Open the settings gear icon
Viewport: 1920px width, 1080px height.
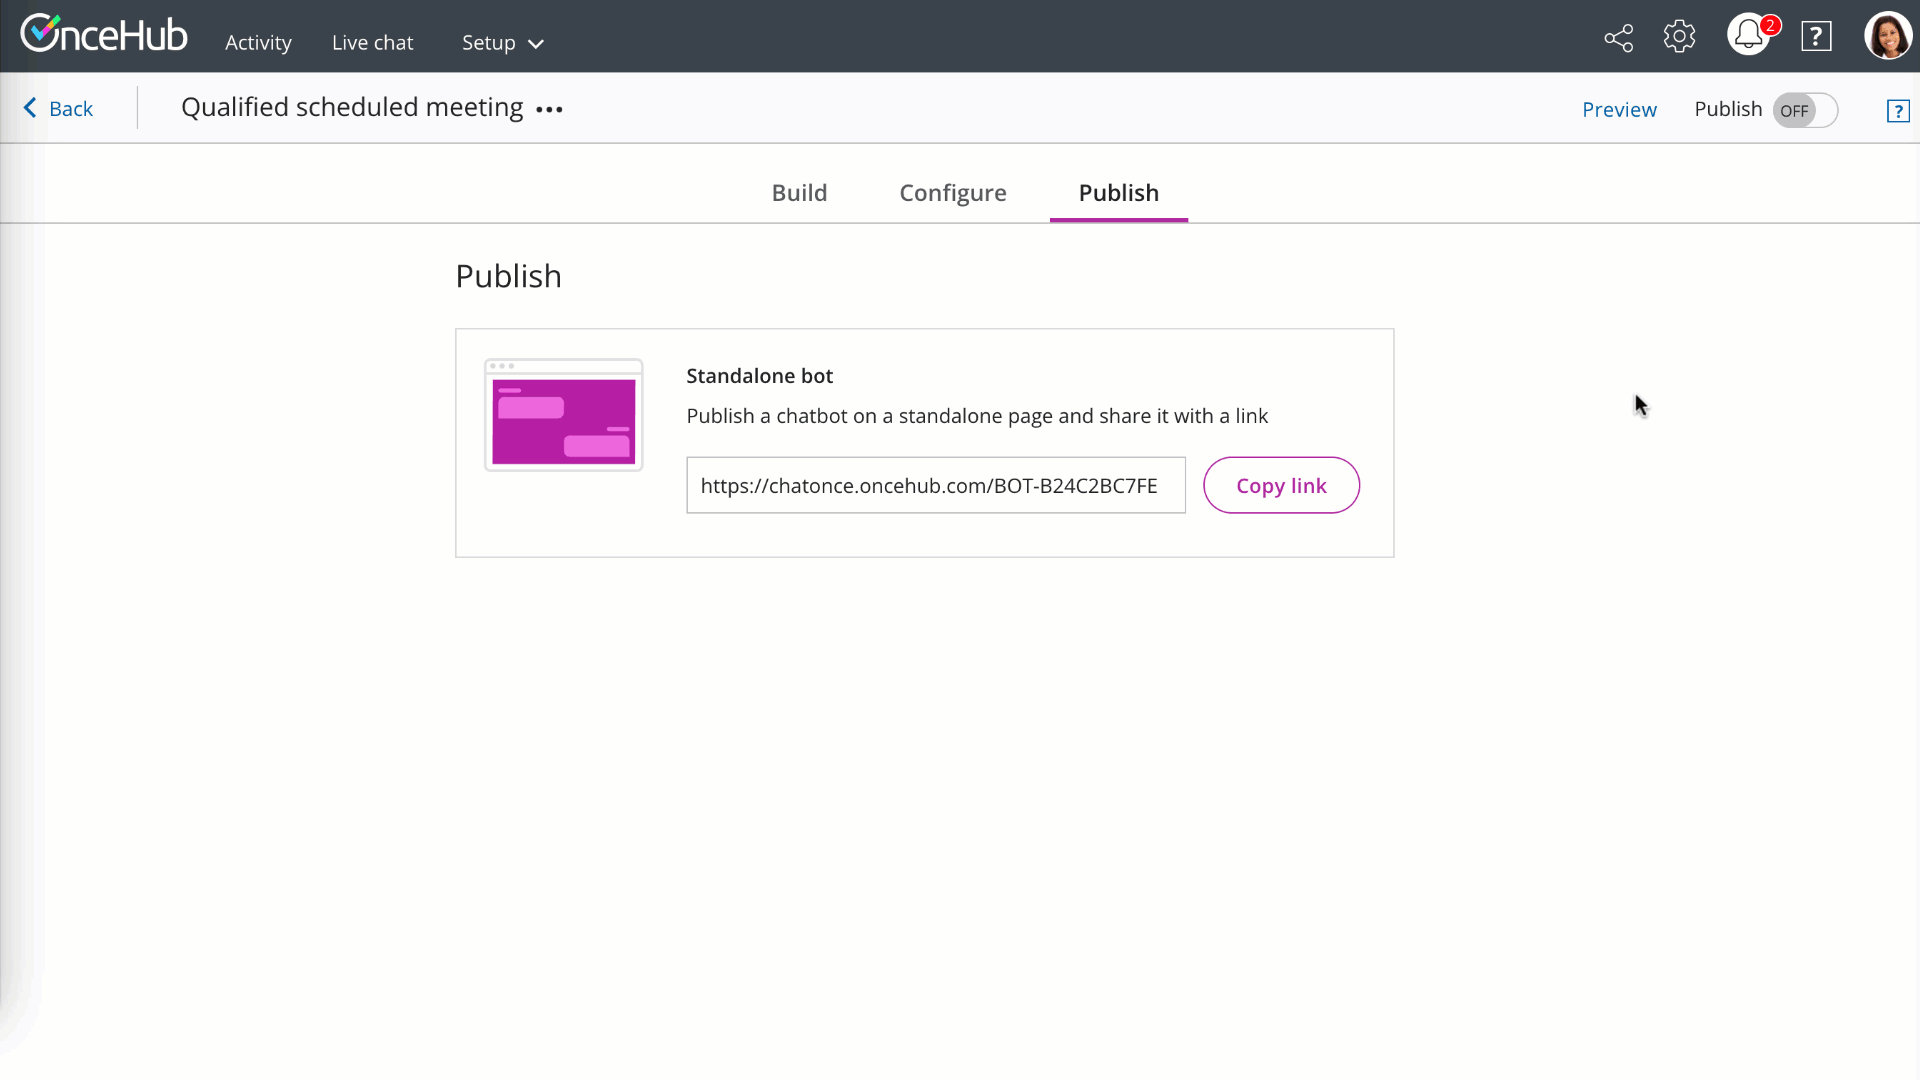[1679, 37]
